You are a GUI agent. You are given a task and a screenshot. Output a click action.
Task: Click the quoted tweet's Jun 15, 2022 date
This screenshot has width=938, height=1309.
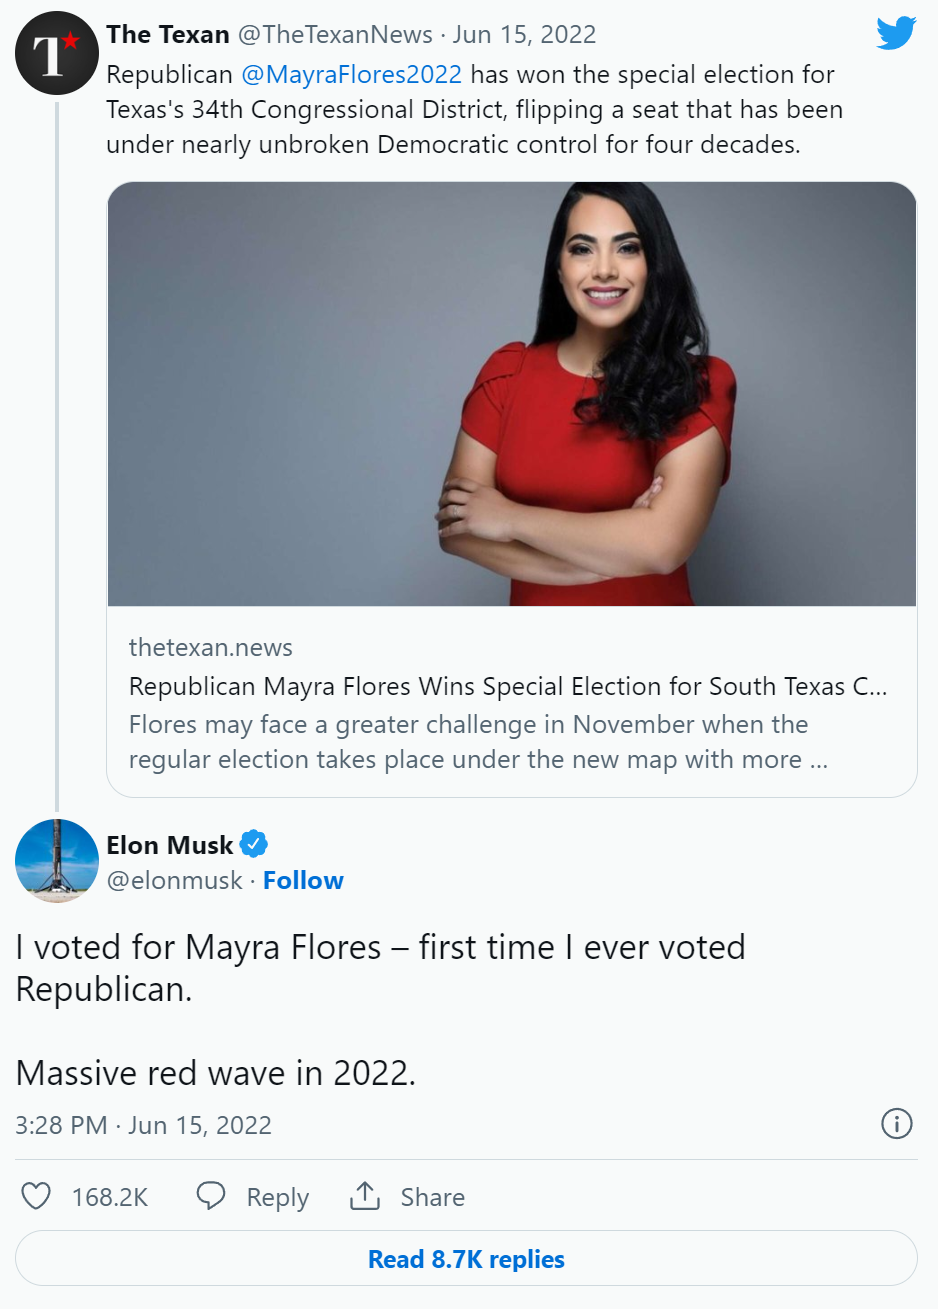click(x=524, y=35)
